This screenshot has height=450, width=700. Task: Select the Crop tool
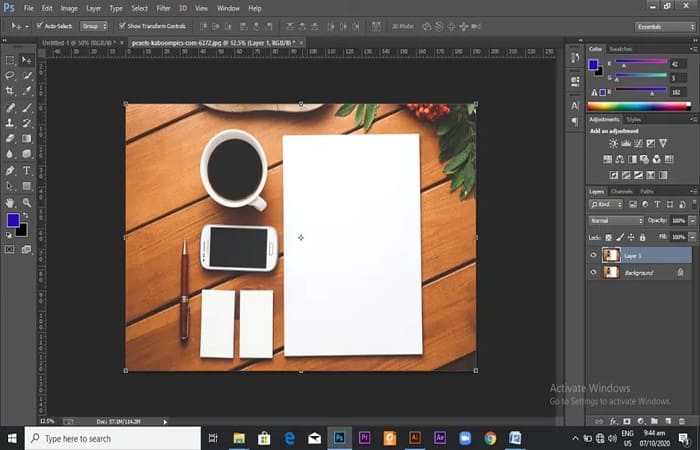tap(10, 91)
